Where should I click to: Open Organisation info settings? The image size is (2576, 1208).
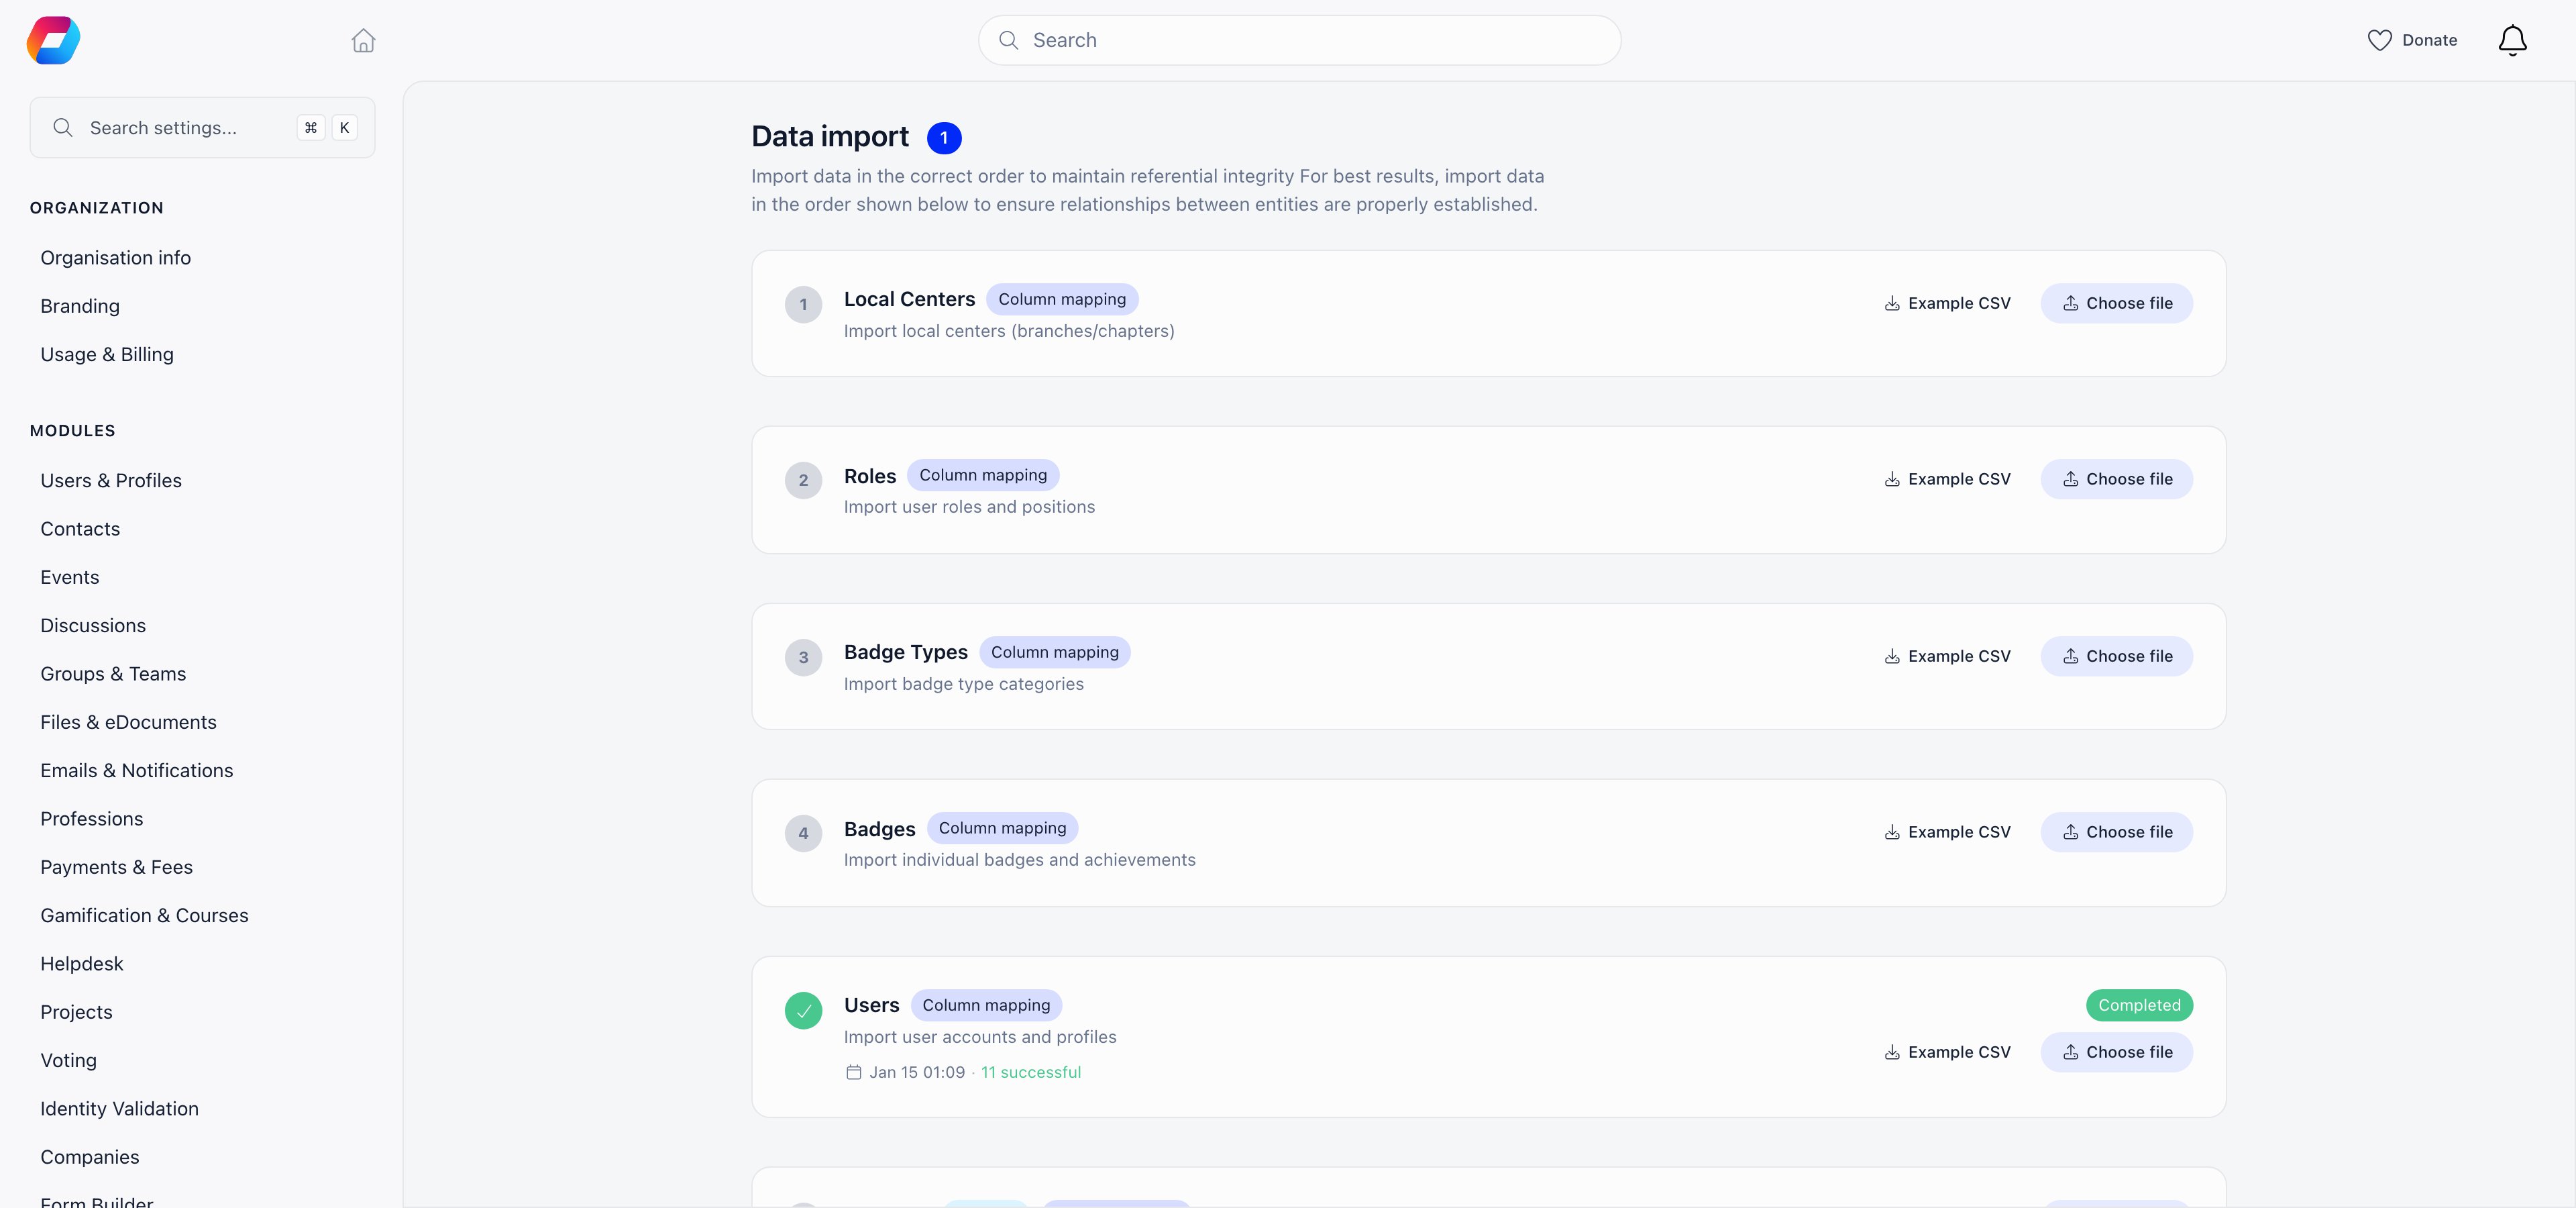[115, 258]
